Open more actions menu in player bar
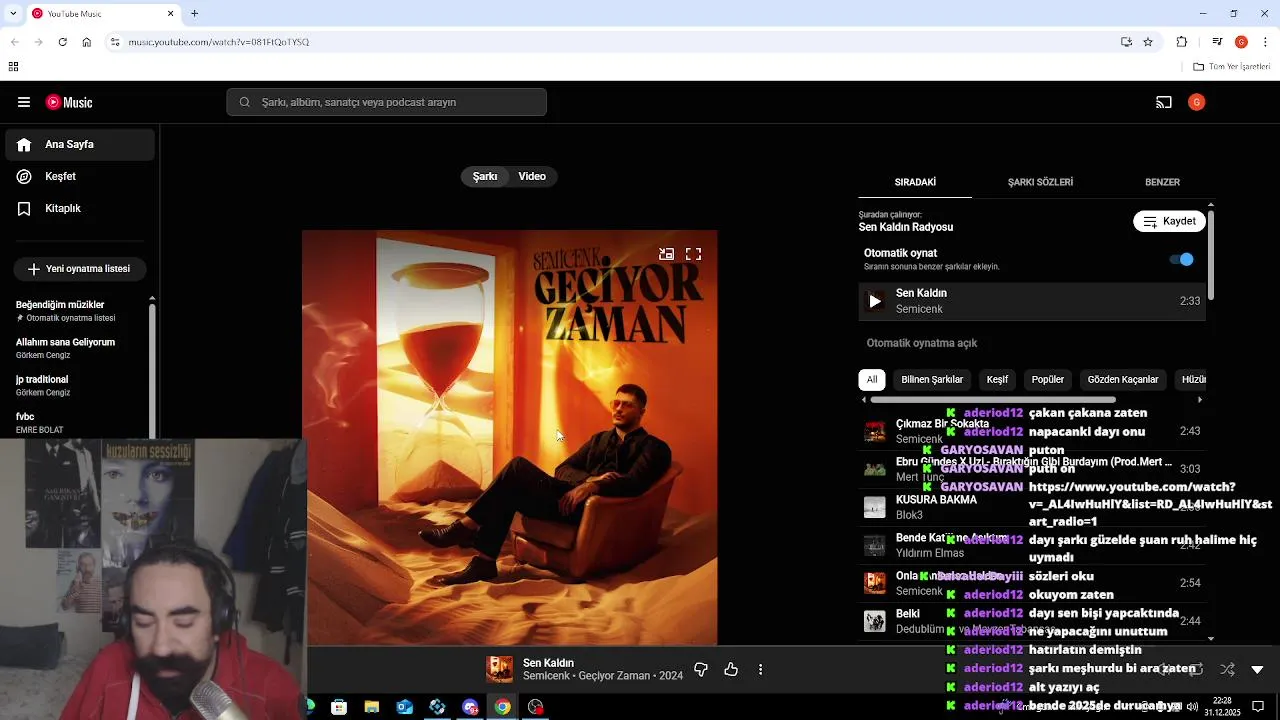The image size is (1280, 720). click(760, 670)
